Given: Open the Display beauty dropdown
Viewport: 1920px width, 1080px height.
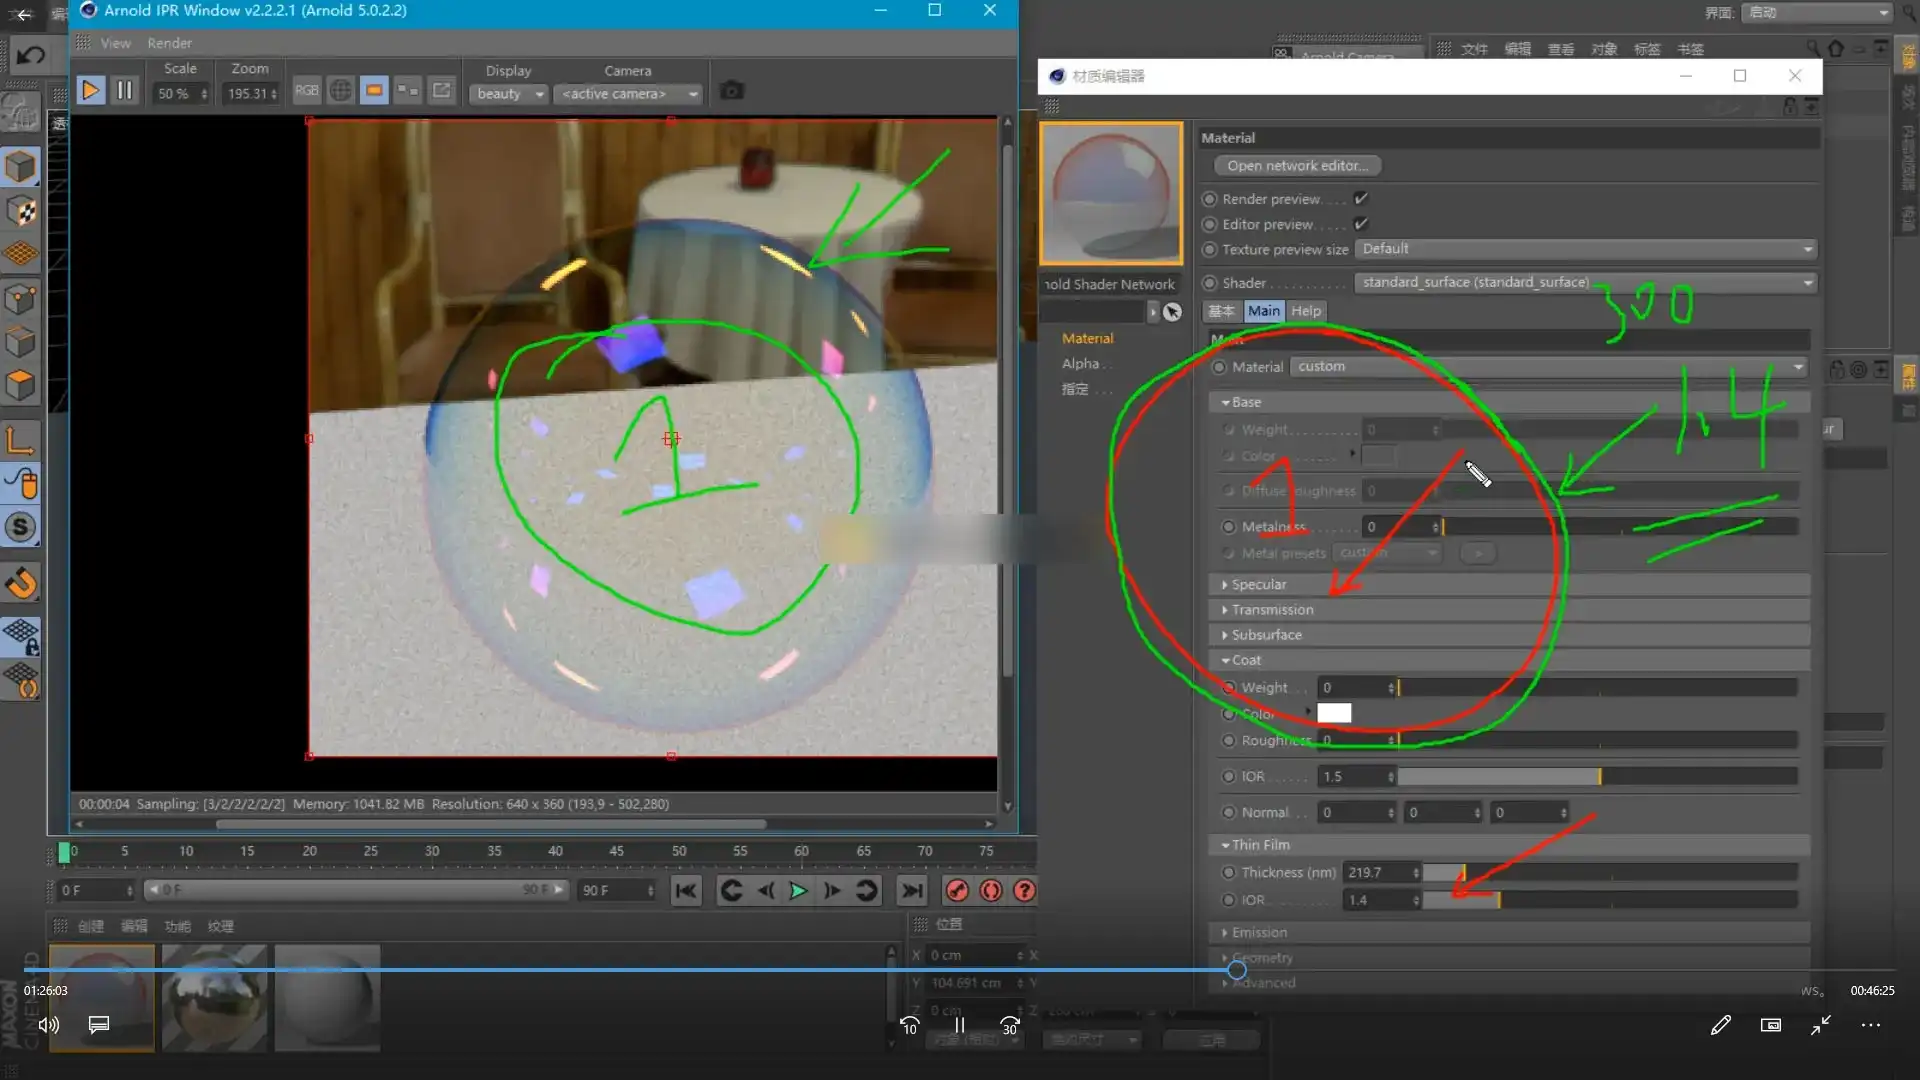Looking at the screenshot, I should [x=510, y=94].
